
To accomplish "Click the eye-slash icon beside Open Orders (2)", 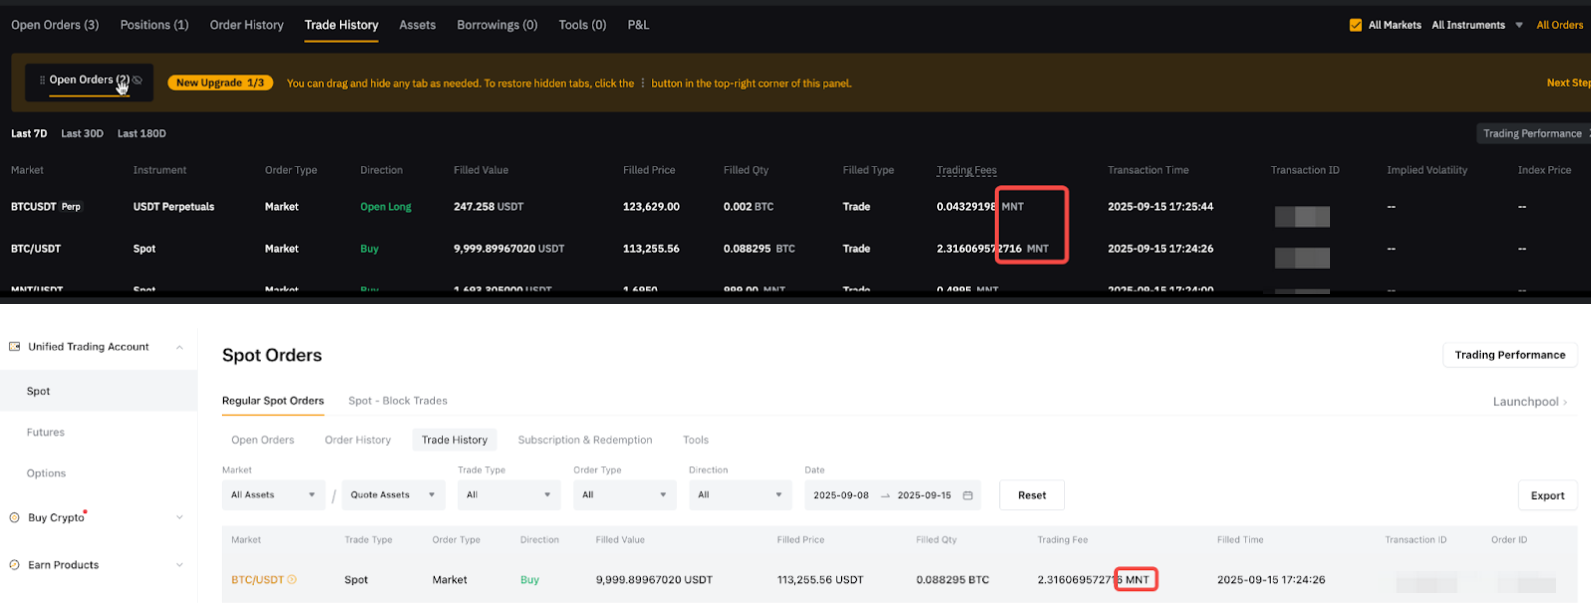I will [138, 80].
